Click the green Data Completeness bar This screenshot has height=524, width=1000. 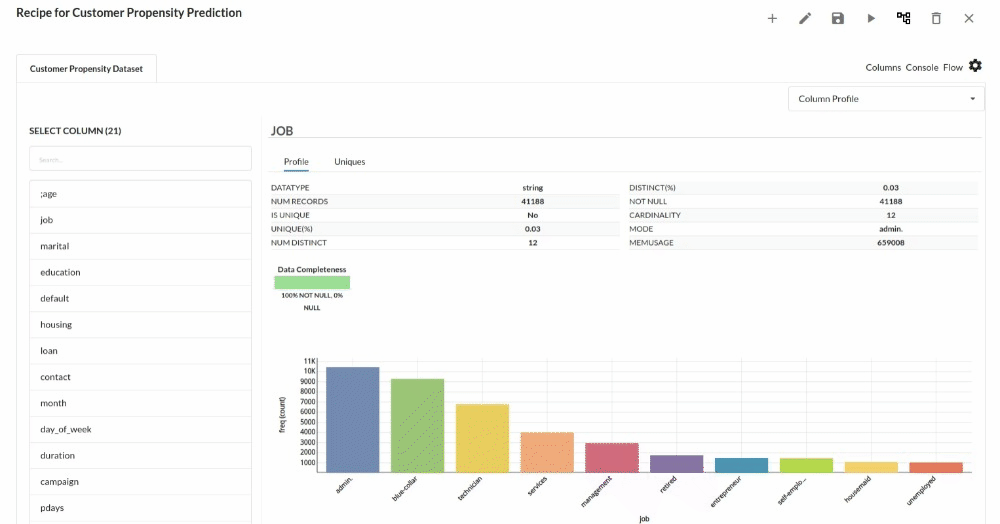pyautogui.click(x=312, y=282)
